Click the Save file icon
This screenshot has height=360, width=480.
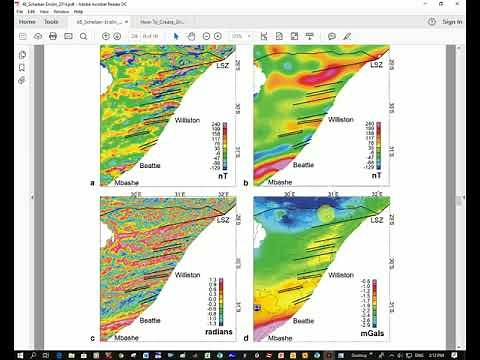tap(23, 36)
